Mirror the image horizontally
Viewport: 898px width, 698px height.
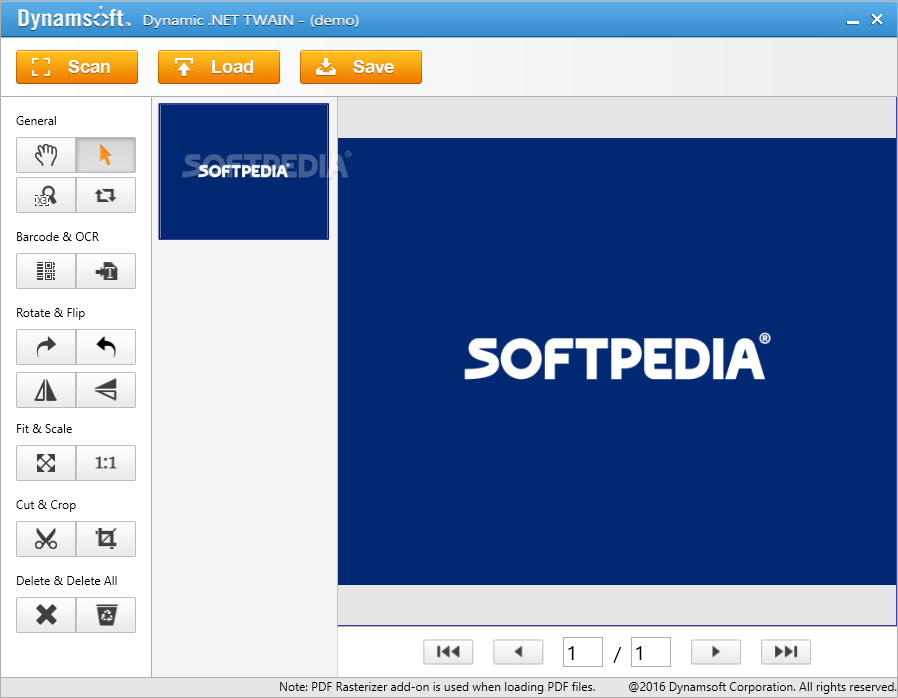click(x=46, y=390)
